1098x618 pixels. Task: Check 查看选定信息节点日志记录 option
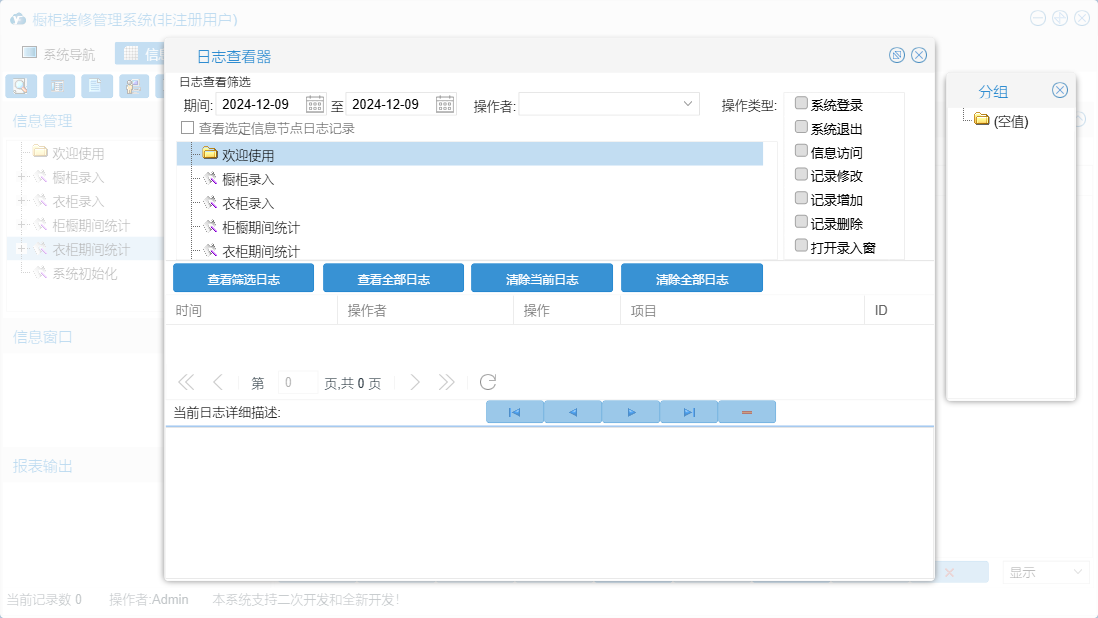[x=187, y=128]
